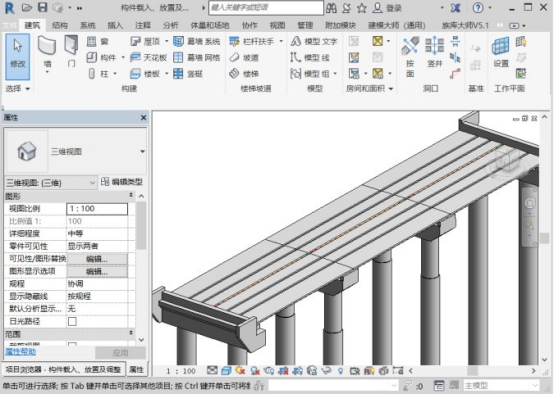Screen dimensions: 554x395
Task: Click the Stair (楼梯) tool
Action: 244,73
